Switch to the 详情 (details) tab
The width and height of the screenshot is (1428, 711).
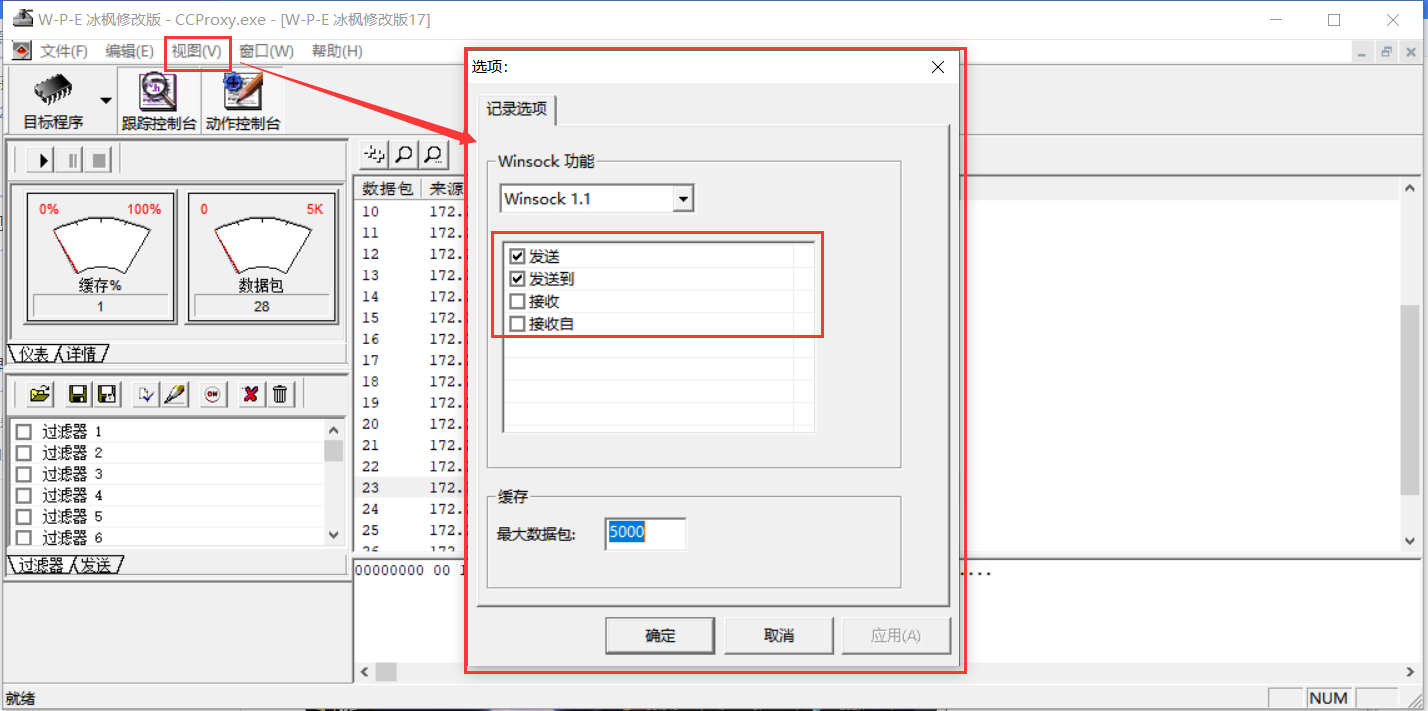pyautogui.click(x=80, y=353)
